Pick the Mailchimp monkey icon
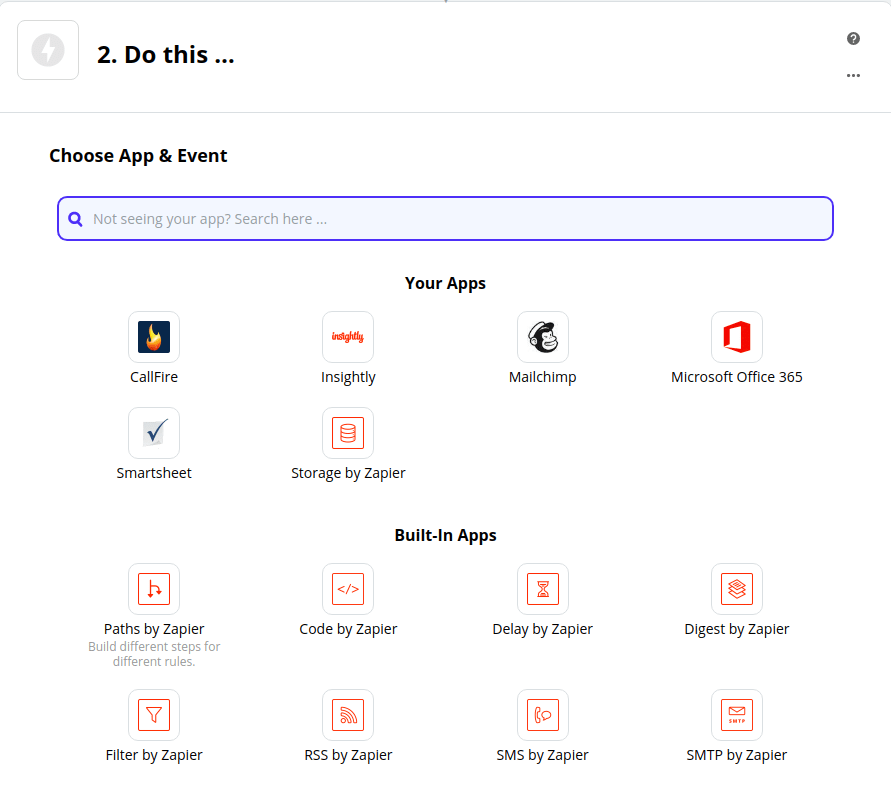Image resolution: width=891 pixels, height=791 pixels. (543, 337)
